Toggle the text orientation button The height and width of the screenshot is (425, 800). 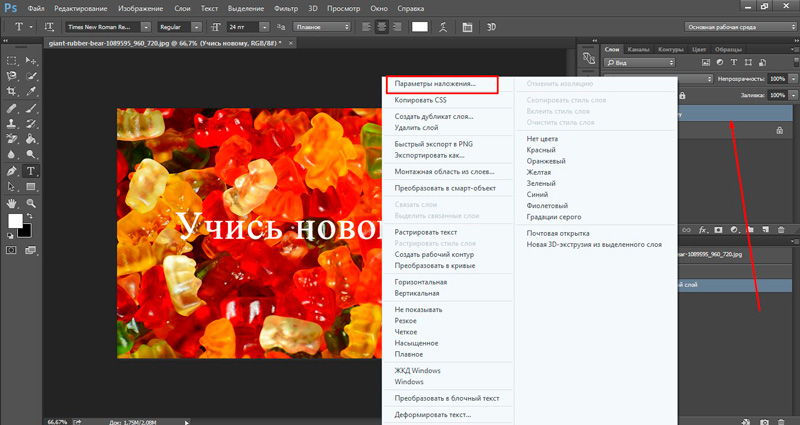pos(48,25)
